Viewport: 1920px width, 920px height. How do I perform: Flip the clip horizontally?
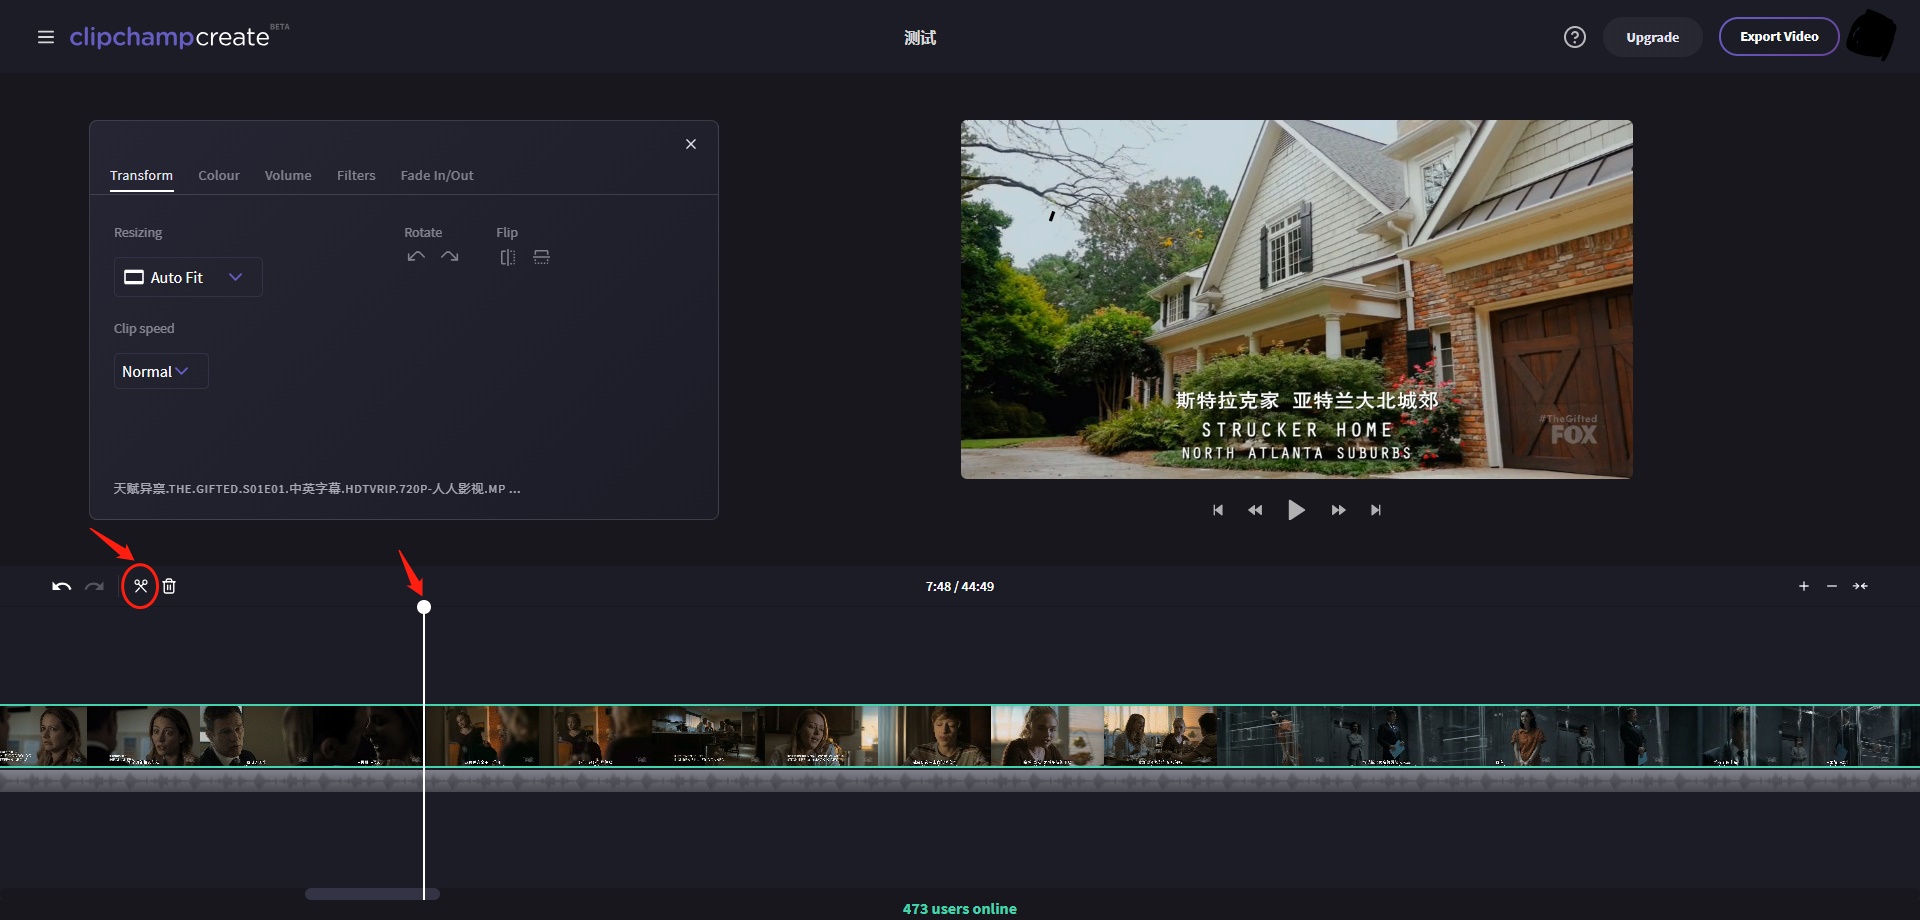(508, 257)
